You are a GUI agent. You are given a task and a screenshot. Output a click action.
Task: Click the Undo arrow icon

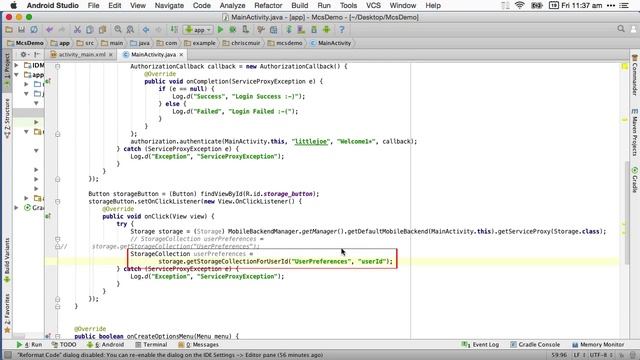(49, 29)
